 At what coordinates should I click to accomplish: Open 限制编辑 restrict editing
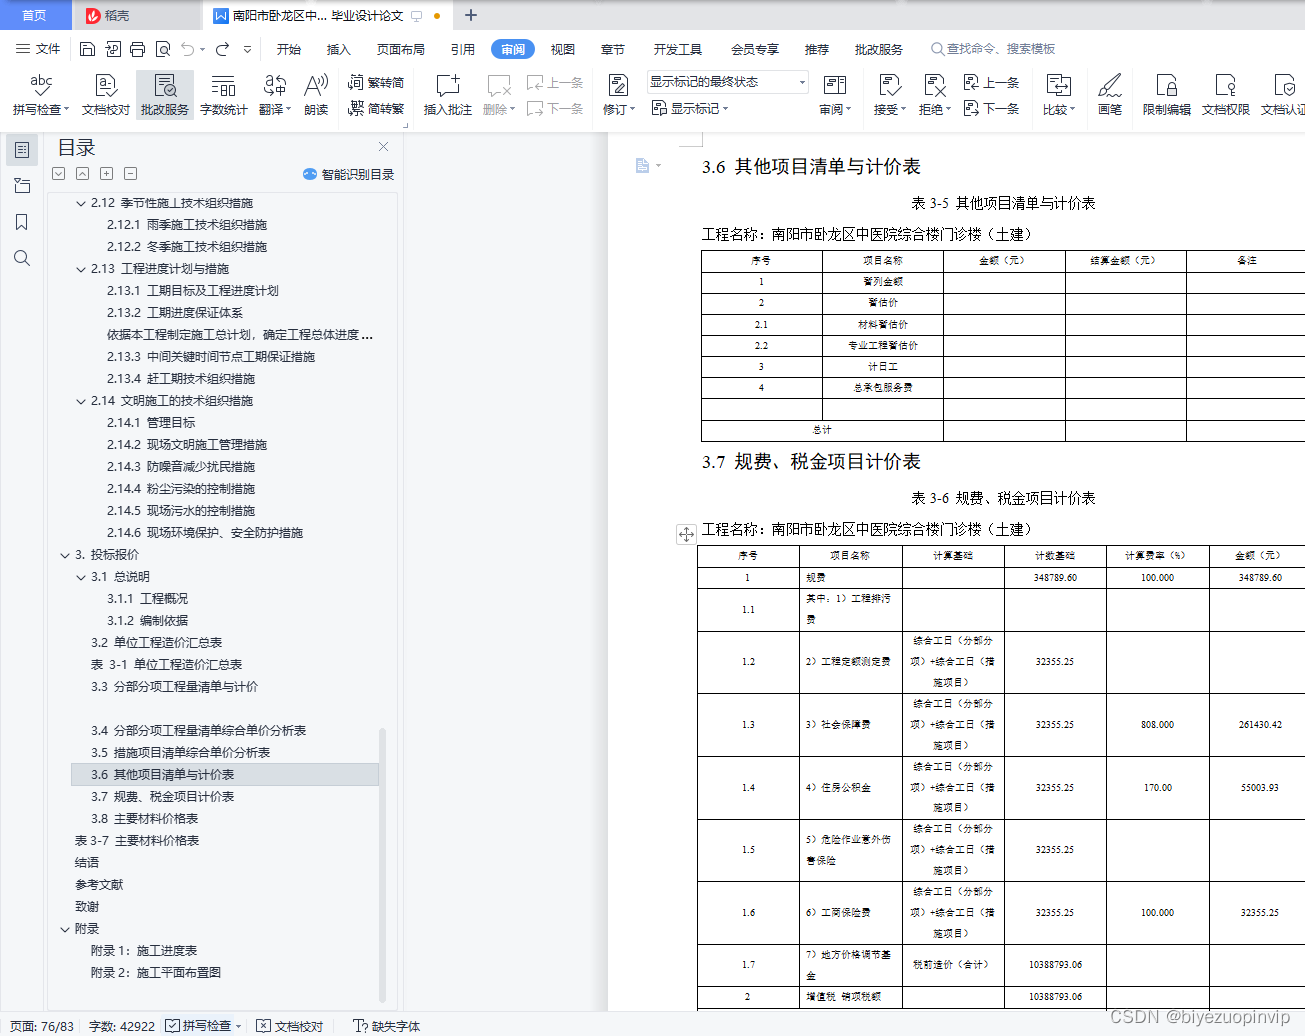pyautogui.click(x=1167, y=95)
